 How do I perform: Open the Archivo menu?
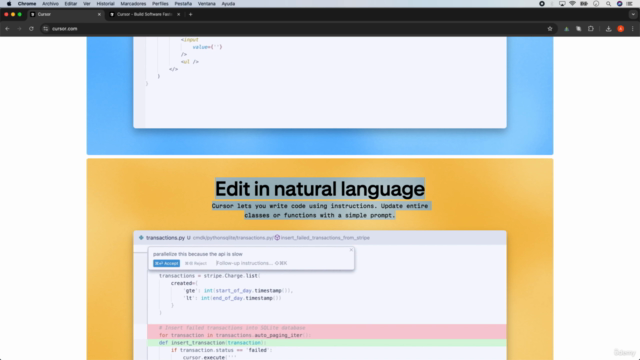tap(50, 4)
